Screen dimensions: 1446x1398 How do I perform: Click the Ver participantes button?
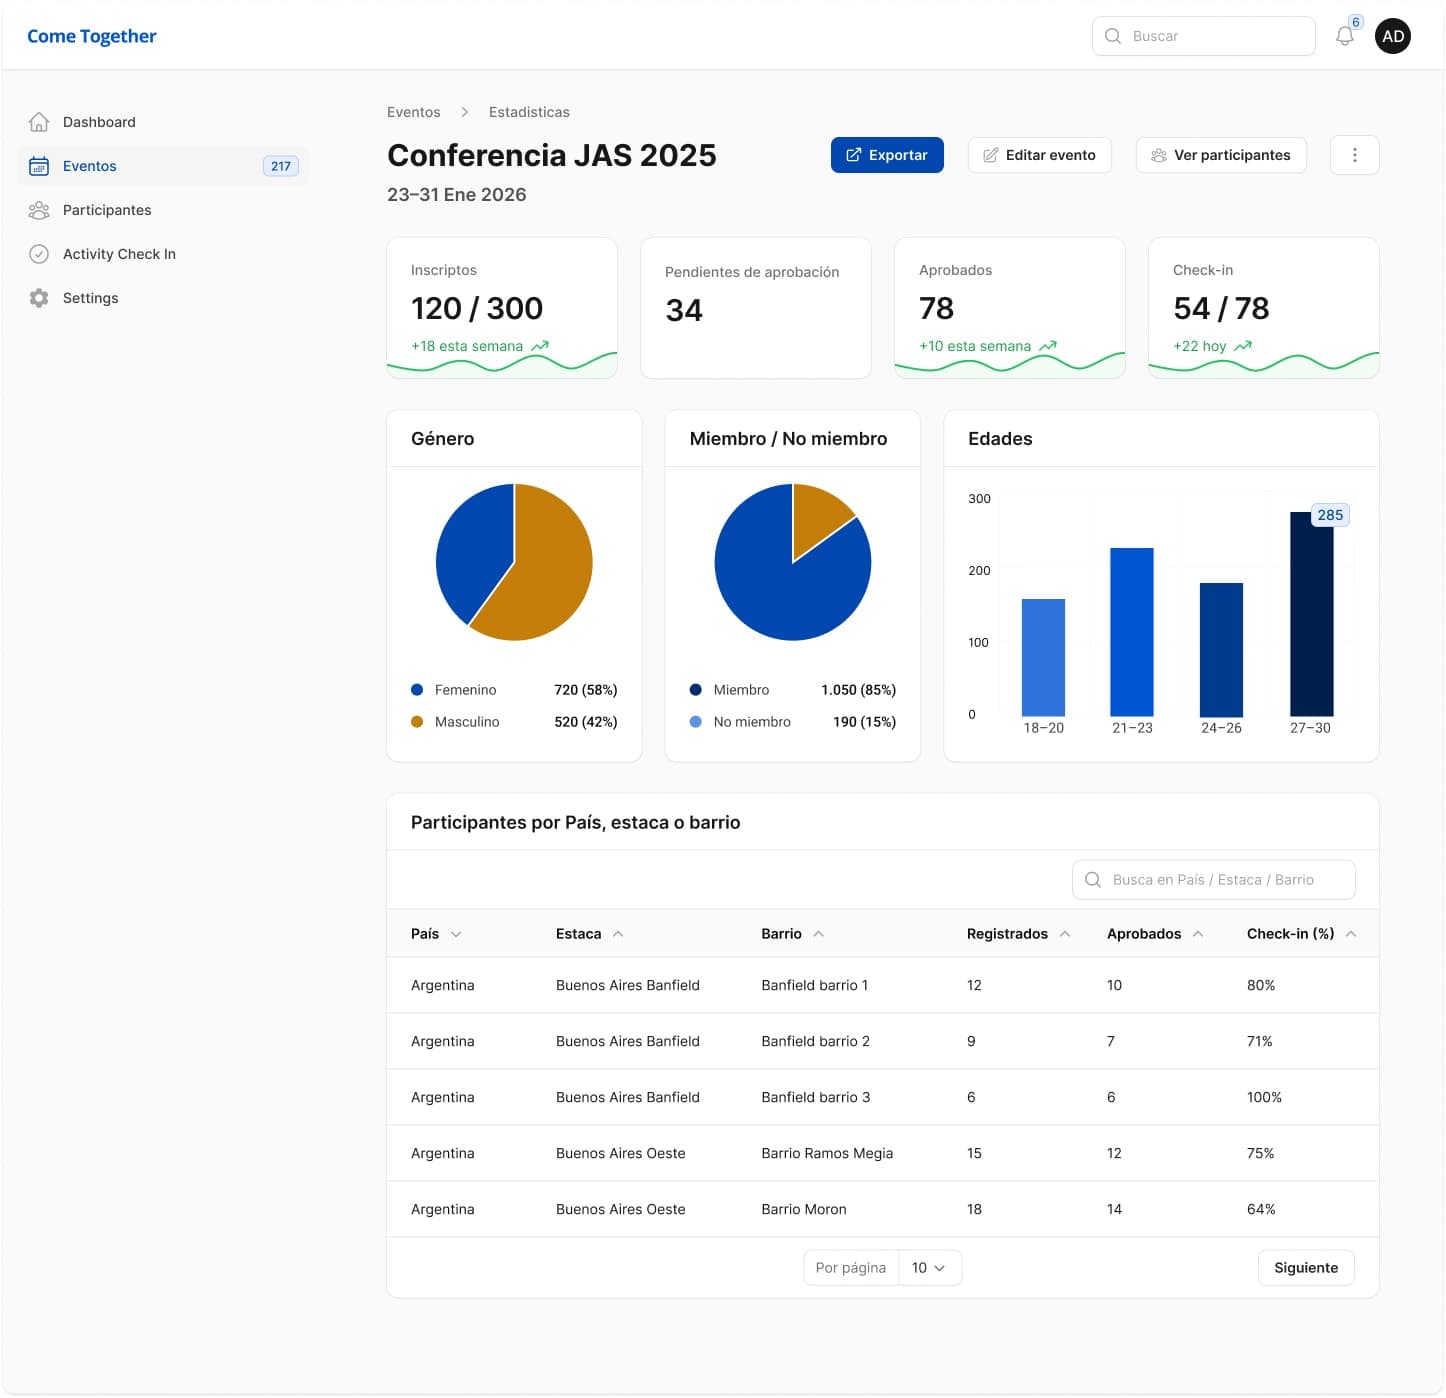(1221, 155)
